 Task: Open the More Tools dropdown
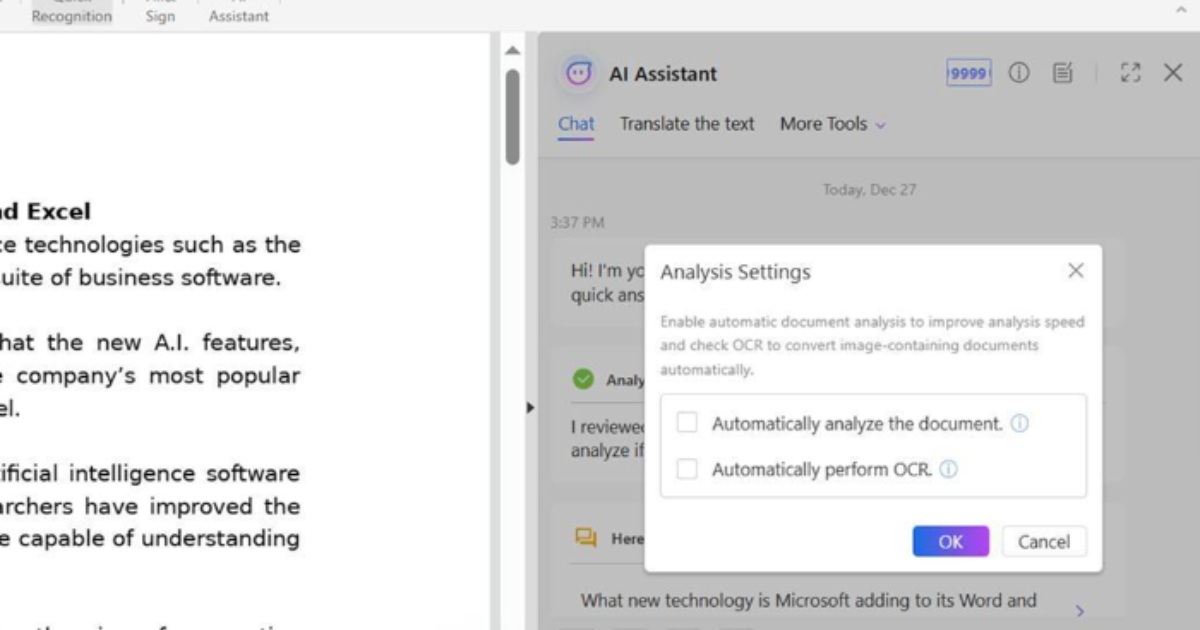point(832,124)
